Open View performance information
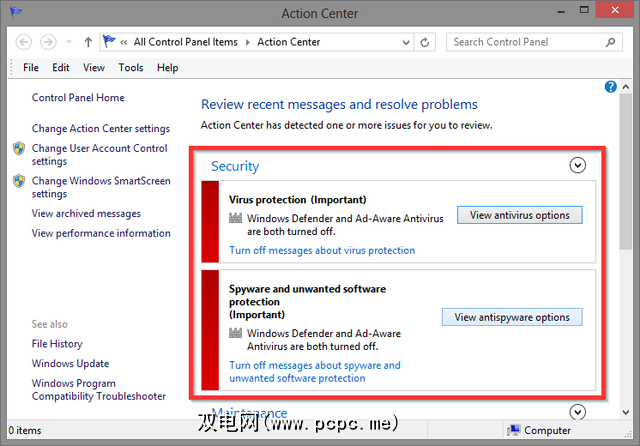Image resolution: width=640 pixels, height=446 pixels. pos(101,233)
